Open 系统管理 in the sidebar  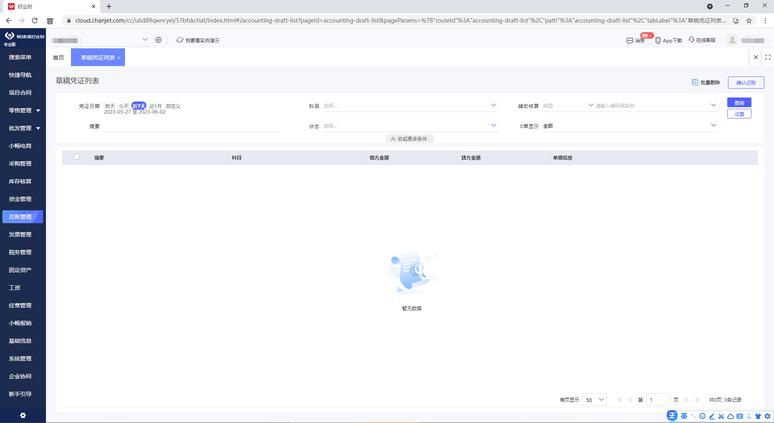pos(20,358)
